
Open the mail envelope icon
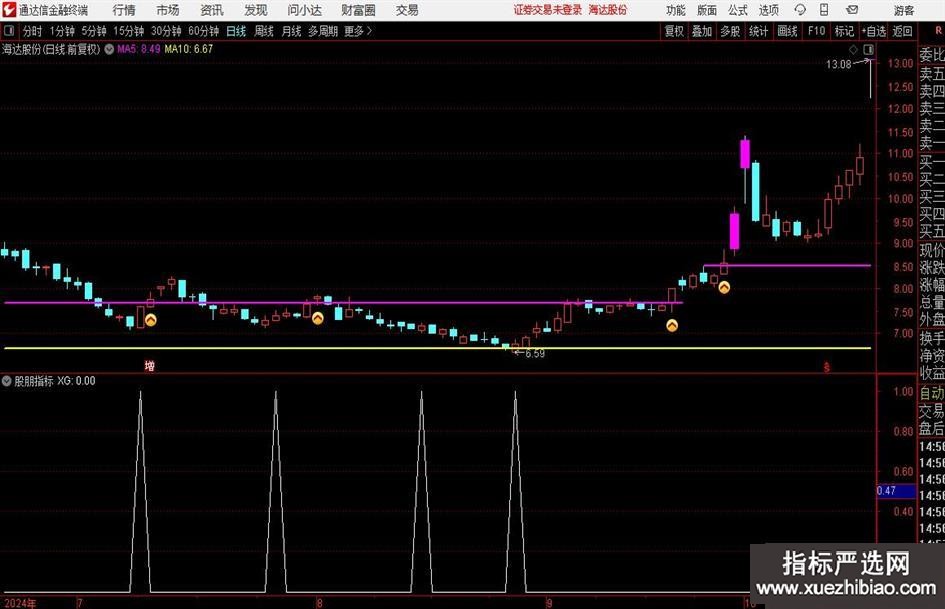pyautogui.click(x=852, y=10)
